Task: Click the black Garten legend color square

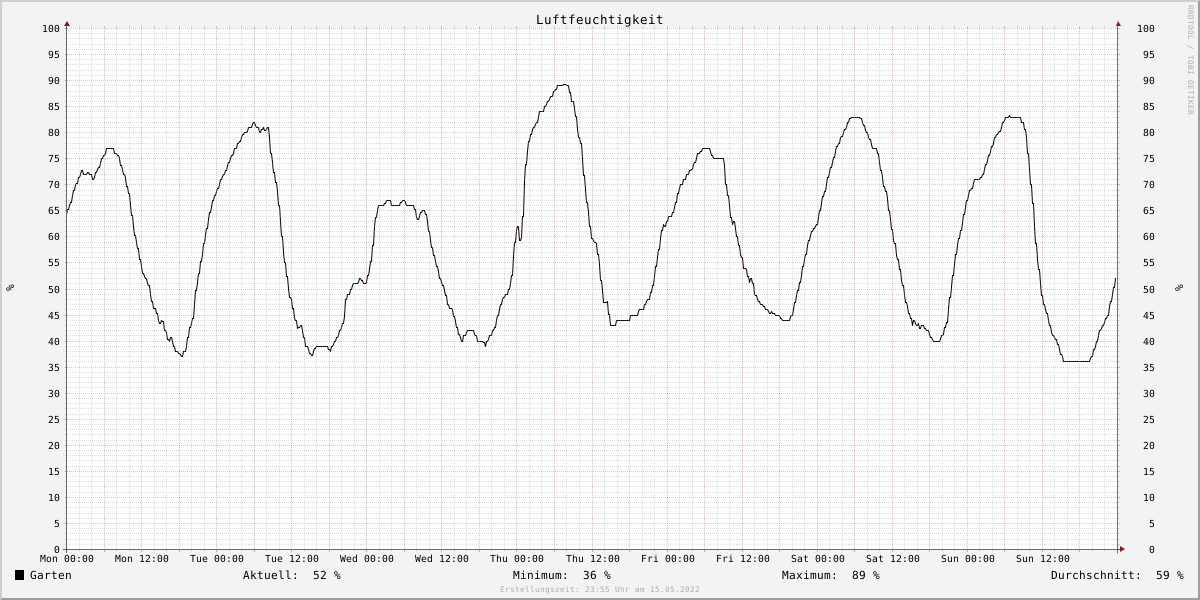Action: click(x=19, y=575)
